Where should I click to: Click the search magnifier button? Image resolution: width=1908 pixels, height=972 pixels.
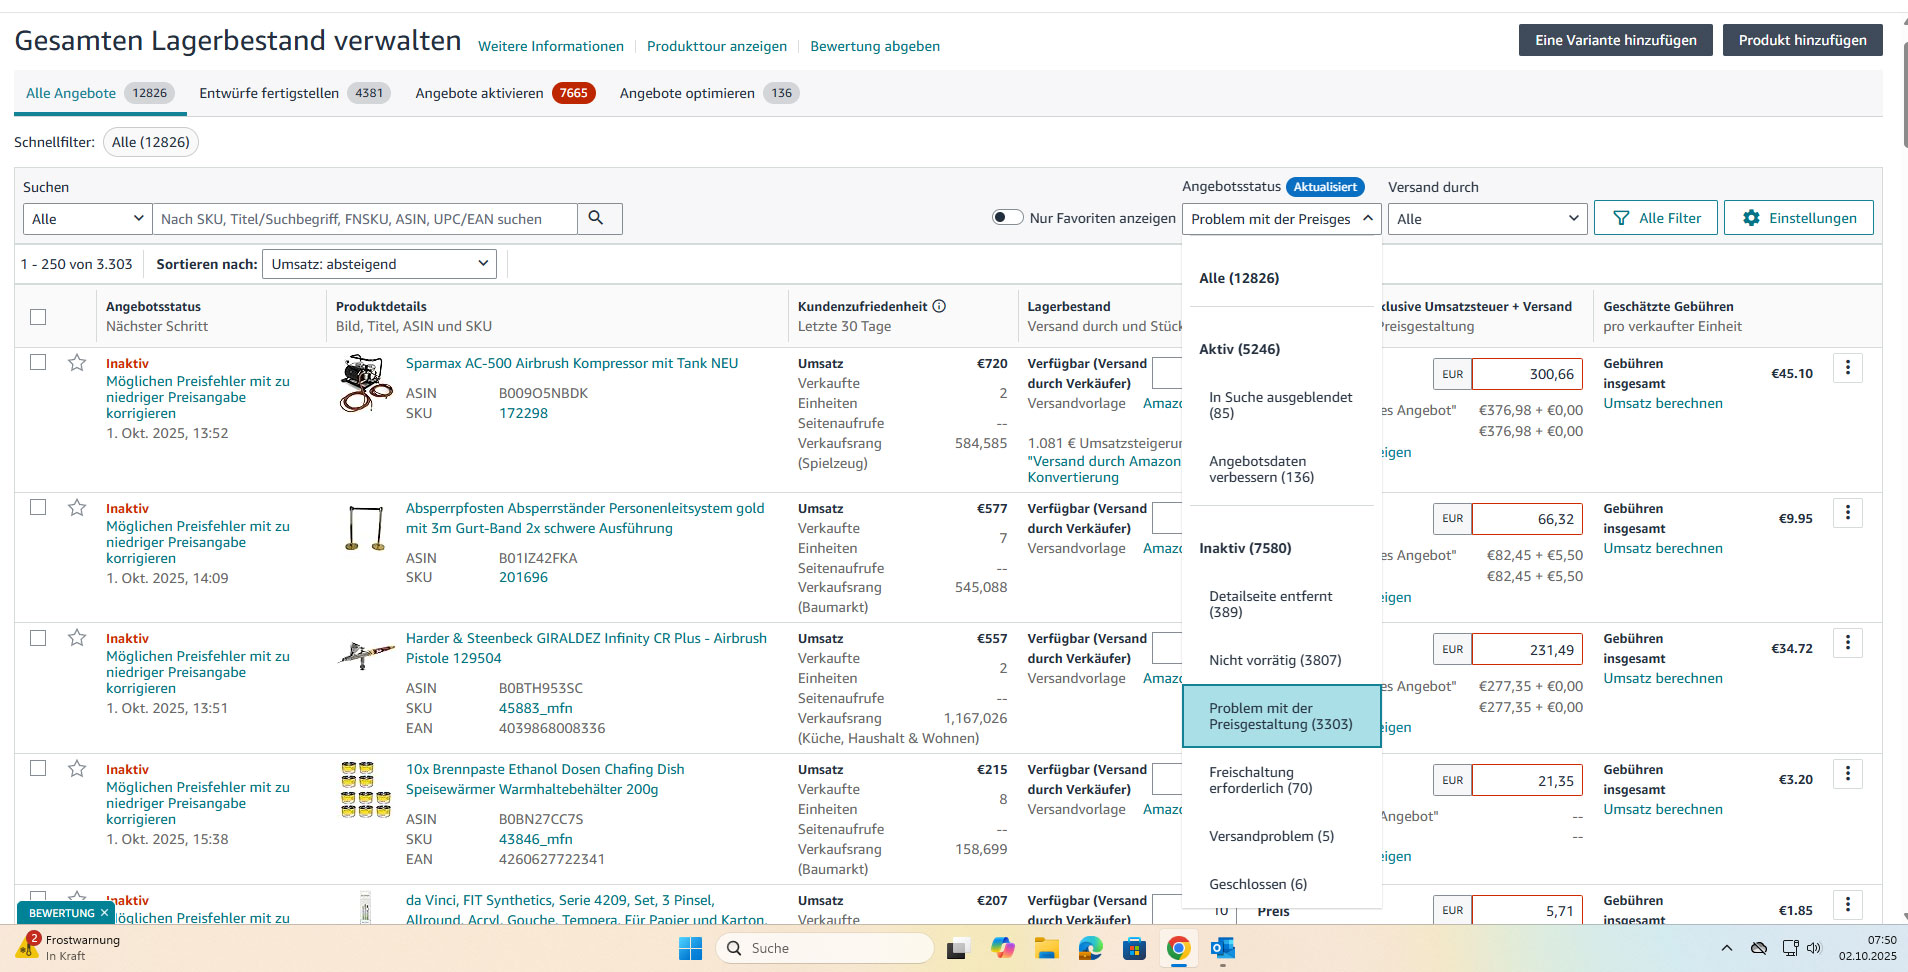tap(598, 218)
